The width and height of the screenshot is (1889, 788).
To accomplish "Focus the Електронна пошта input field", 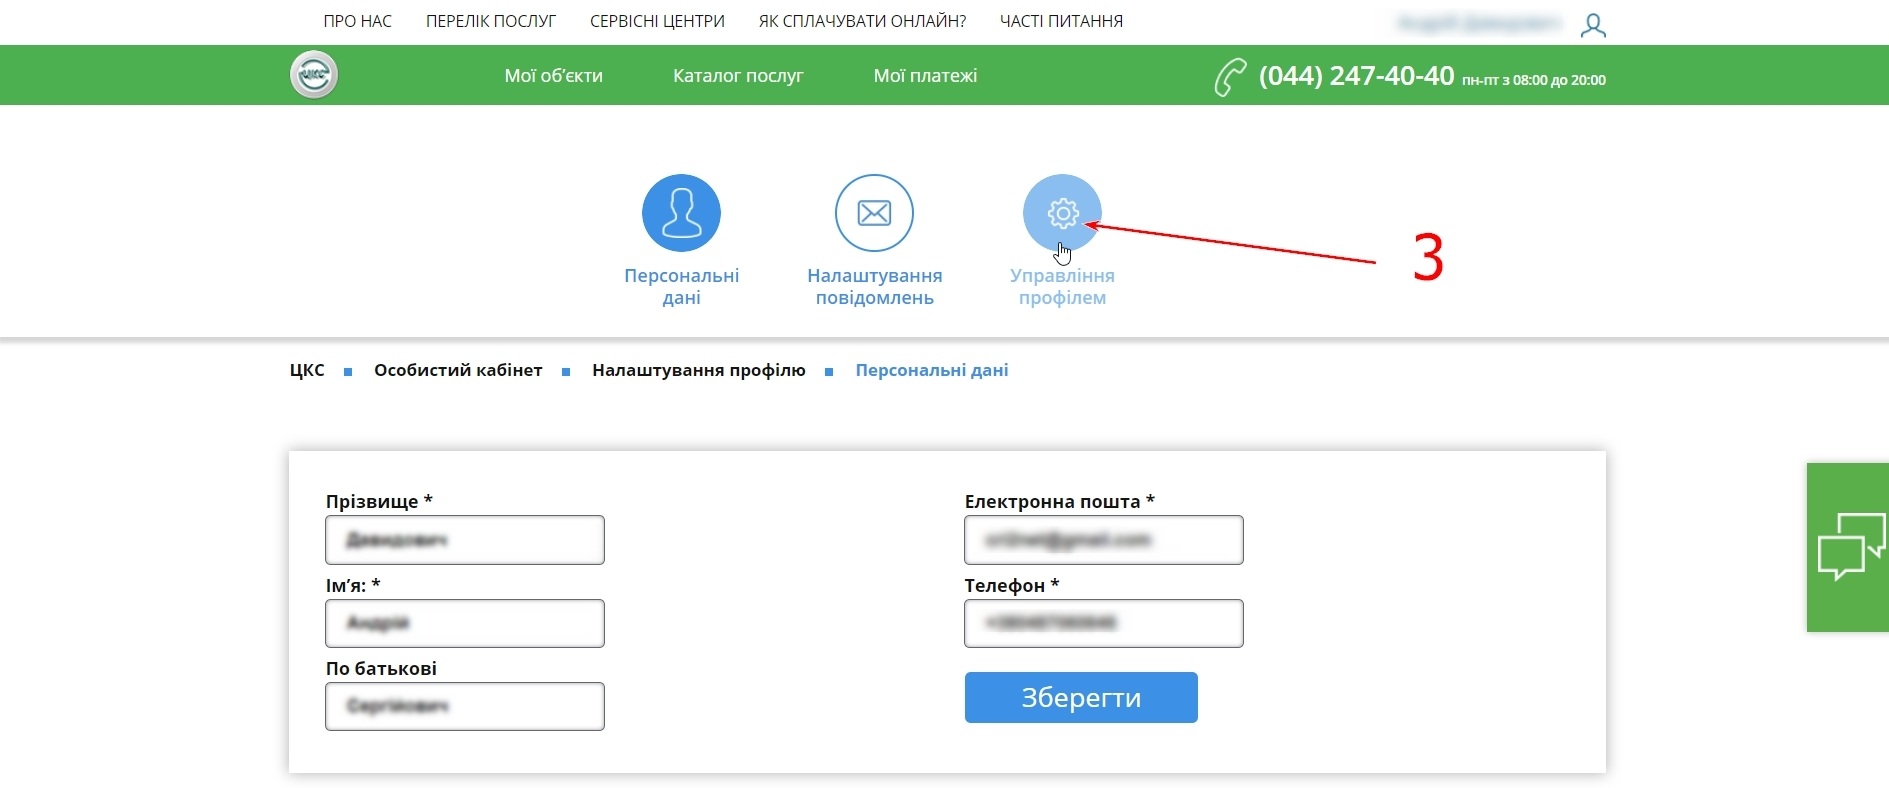I will [1103, 540].
